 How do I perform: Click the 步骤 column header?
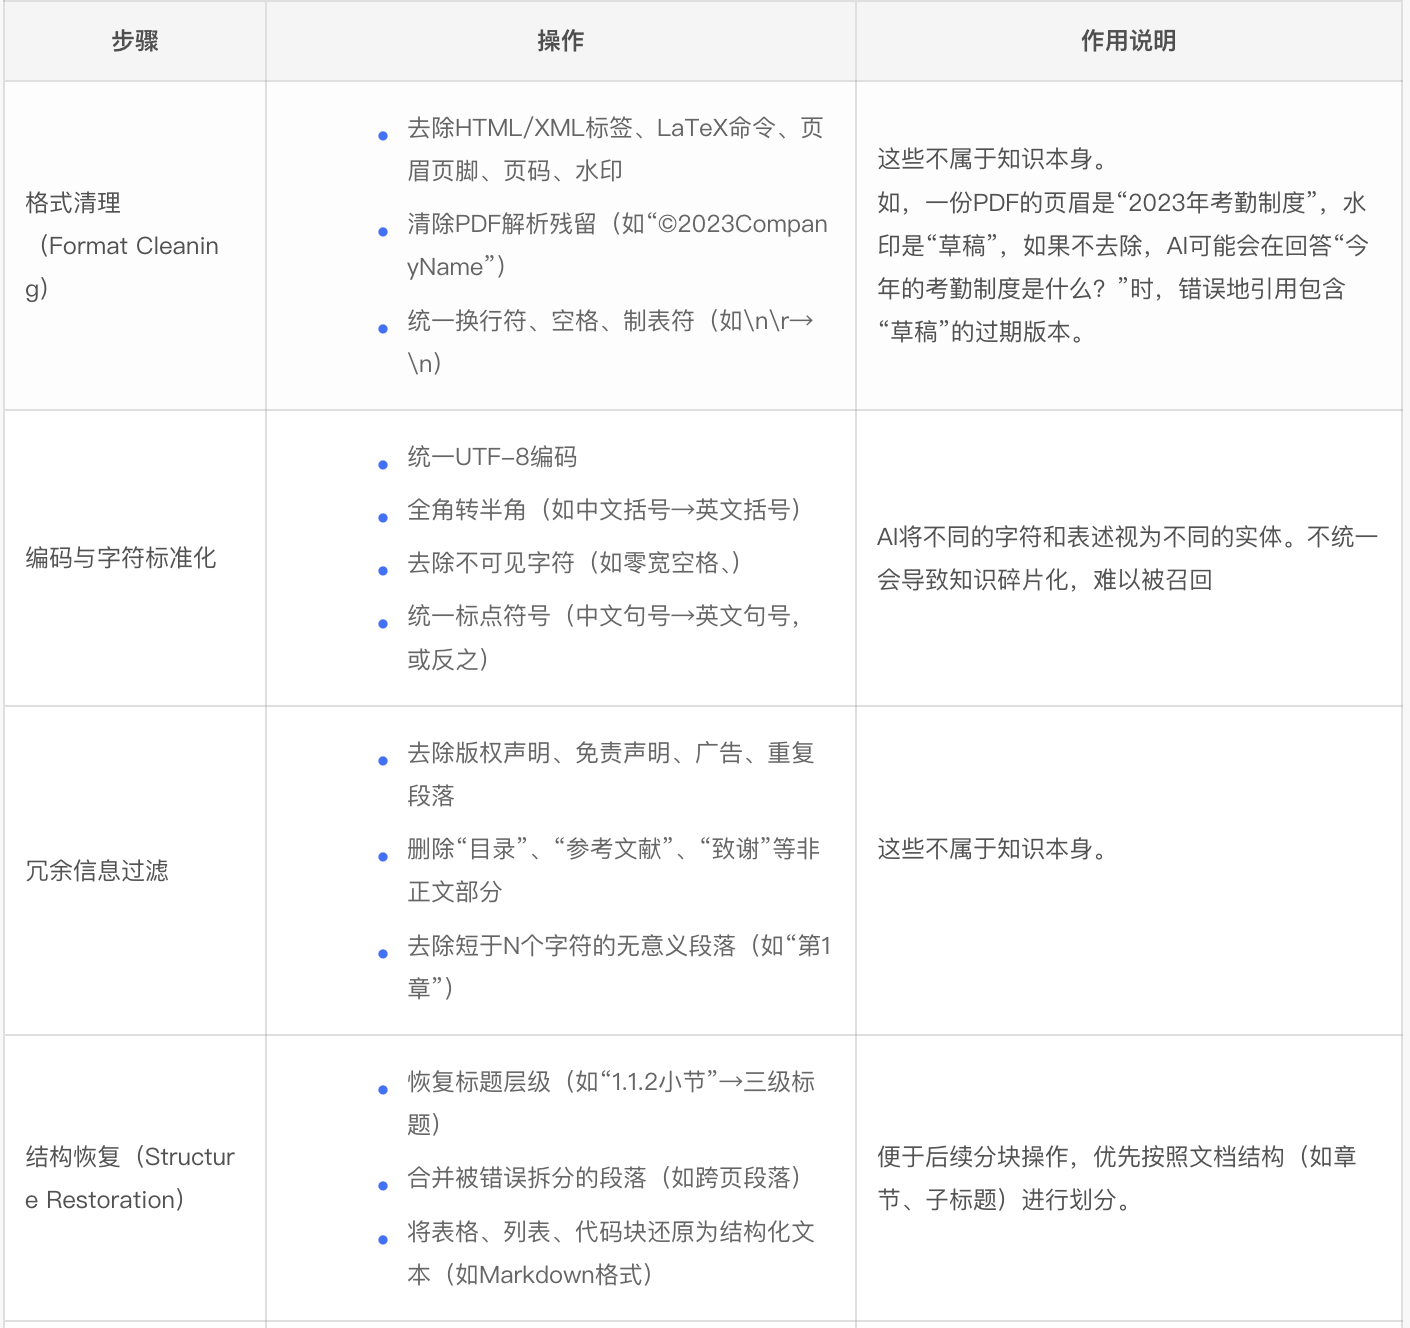135,41
